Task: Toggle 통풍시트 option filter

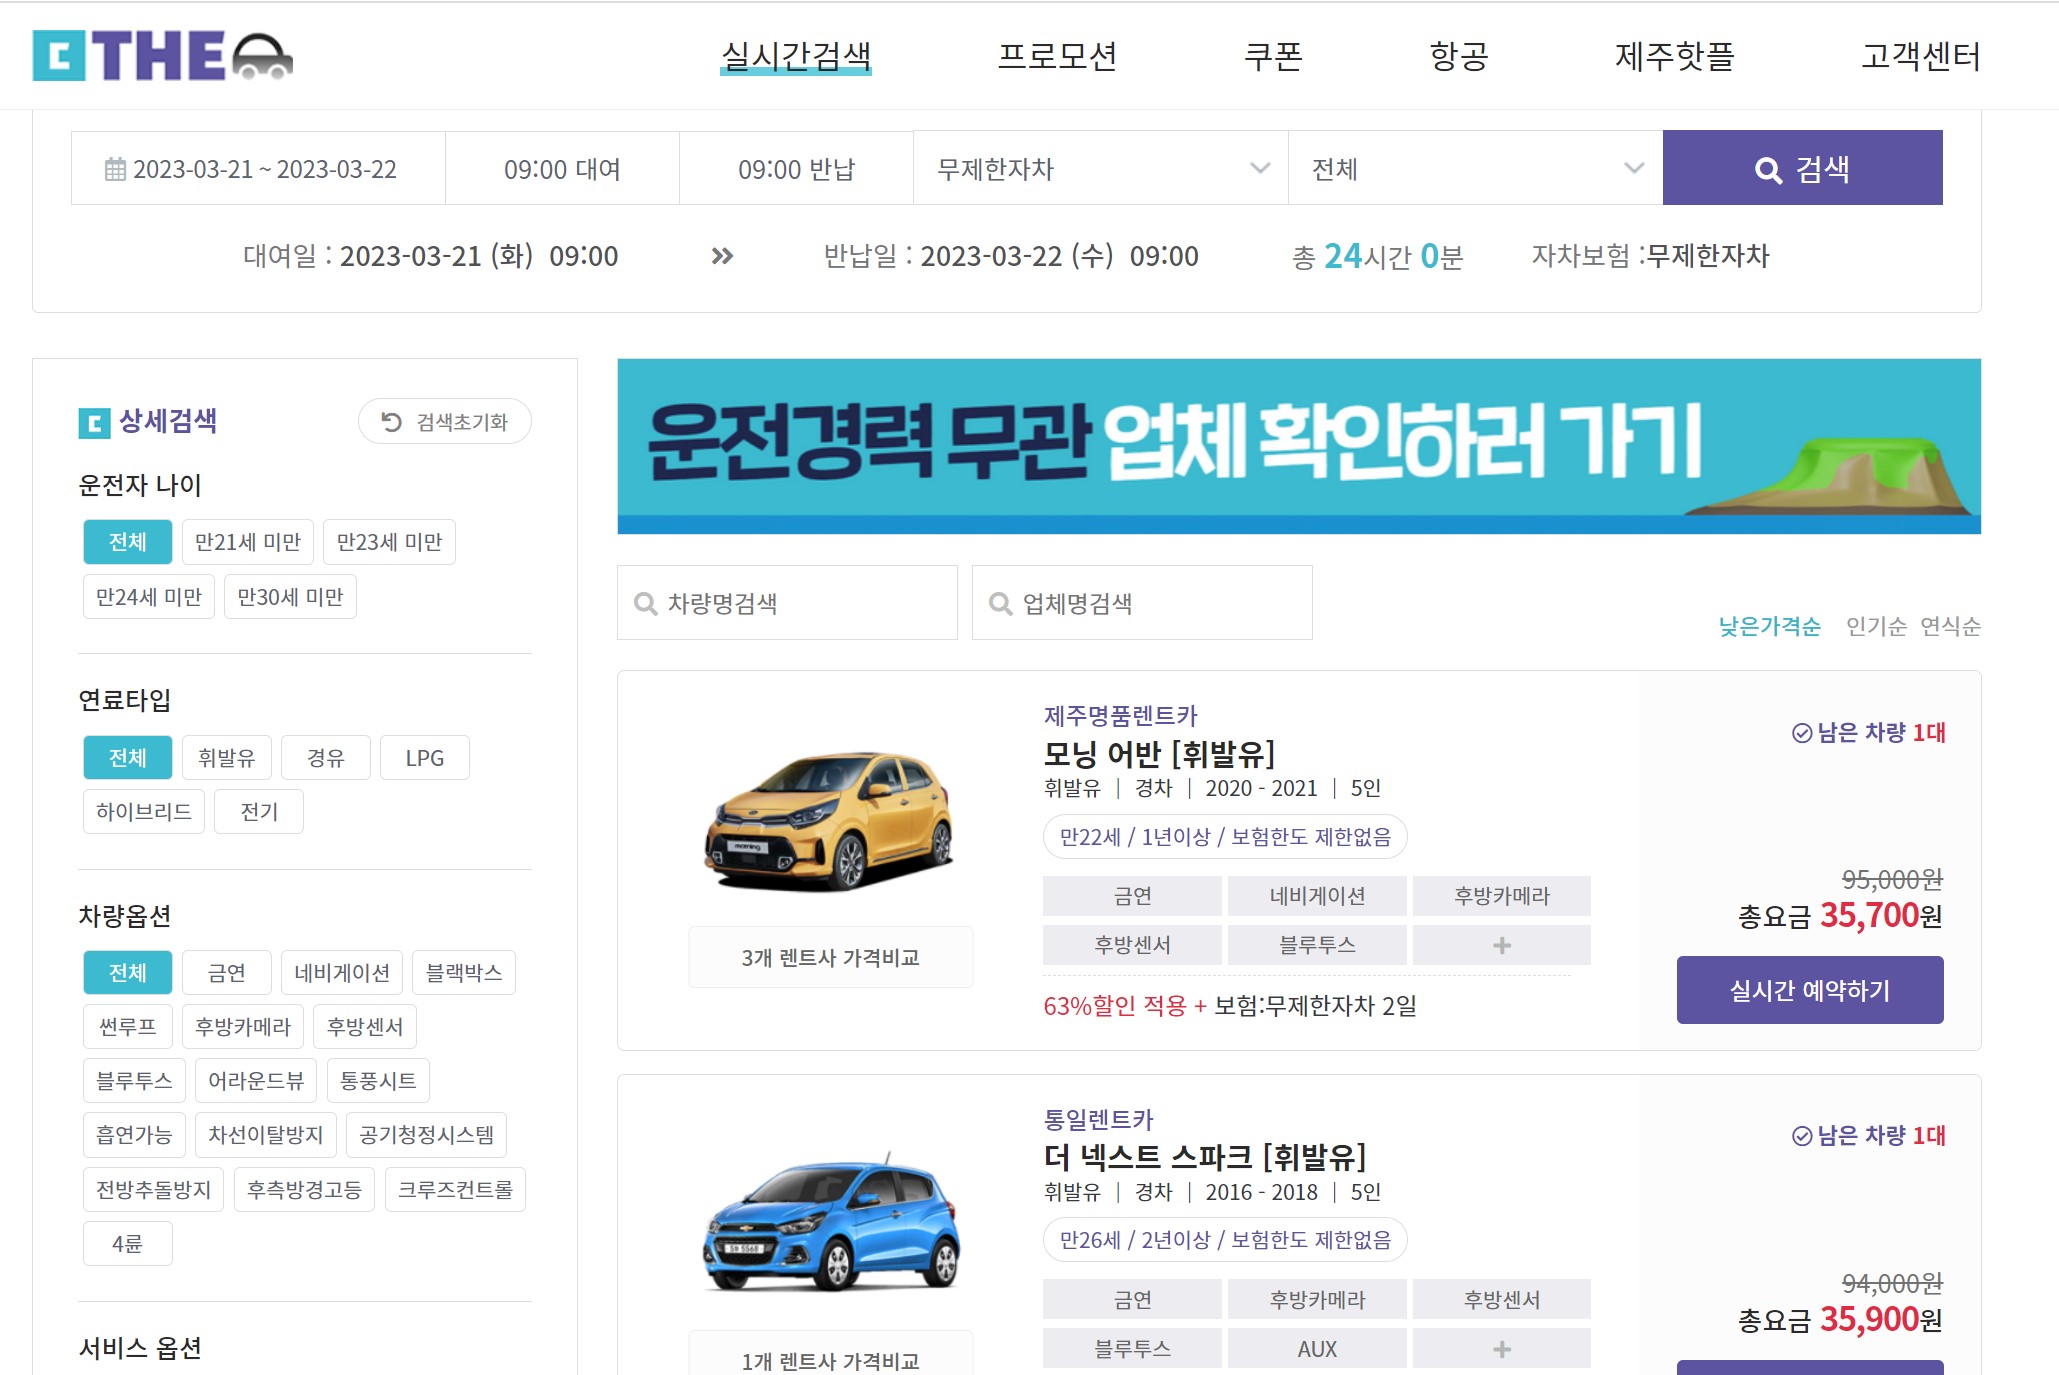Action: (378, 1081)
